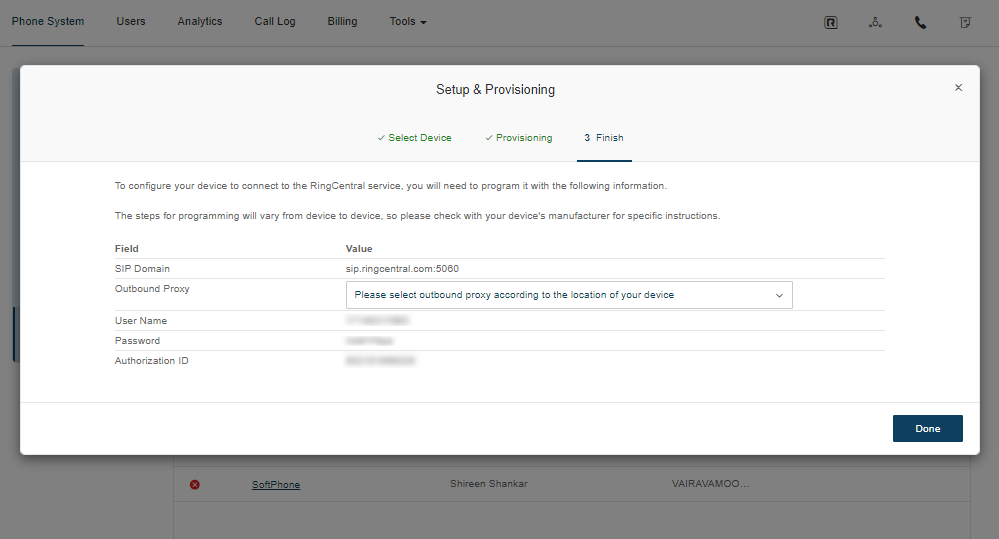Switch to the Users tab

131,22
